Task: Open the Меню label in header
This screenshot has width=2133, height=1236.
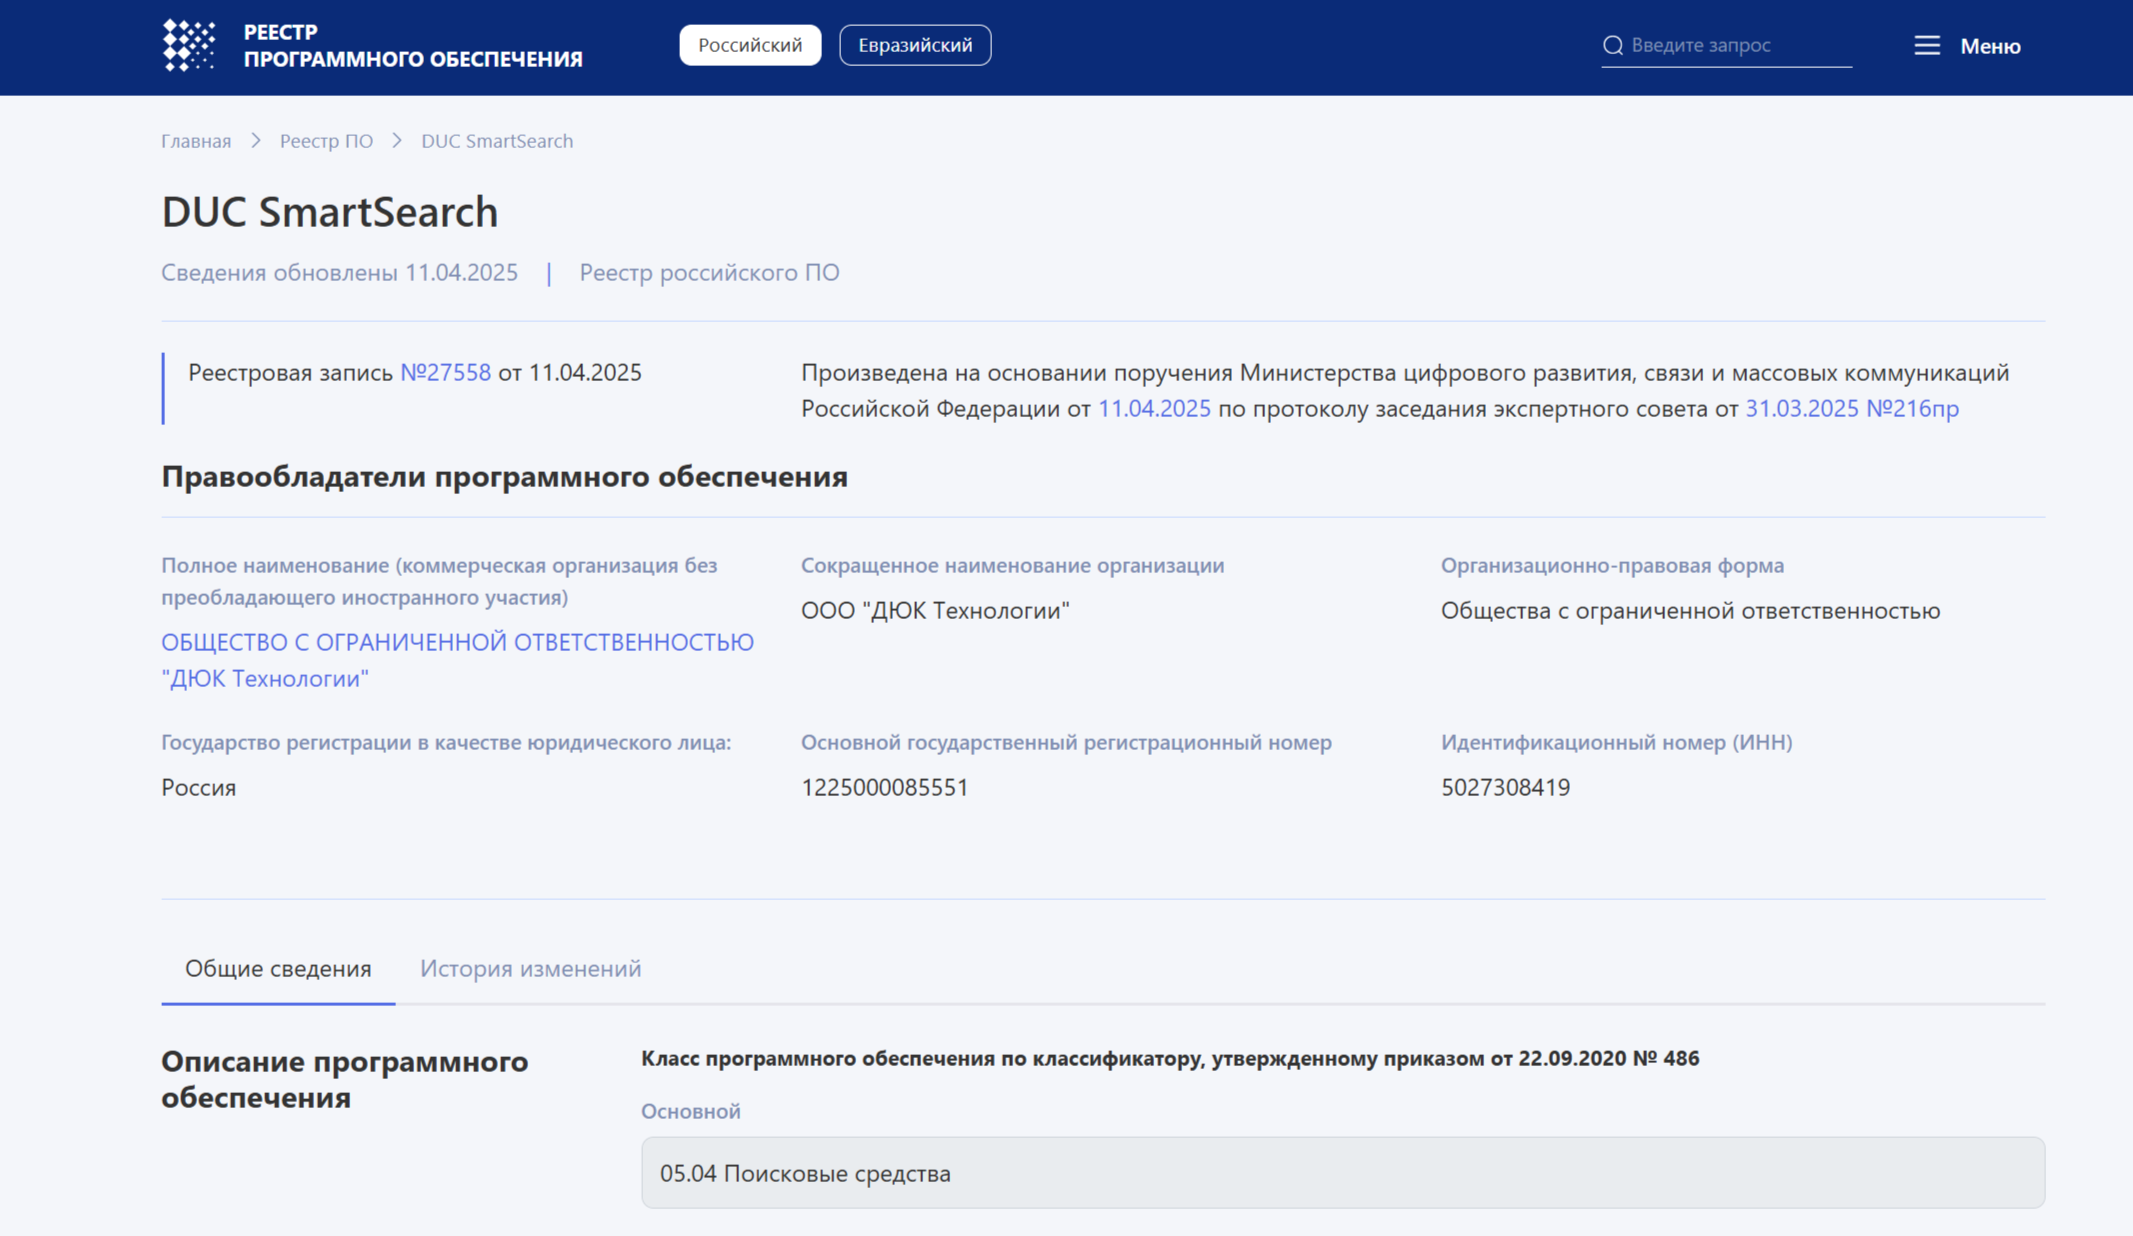Action: 1989,46
